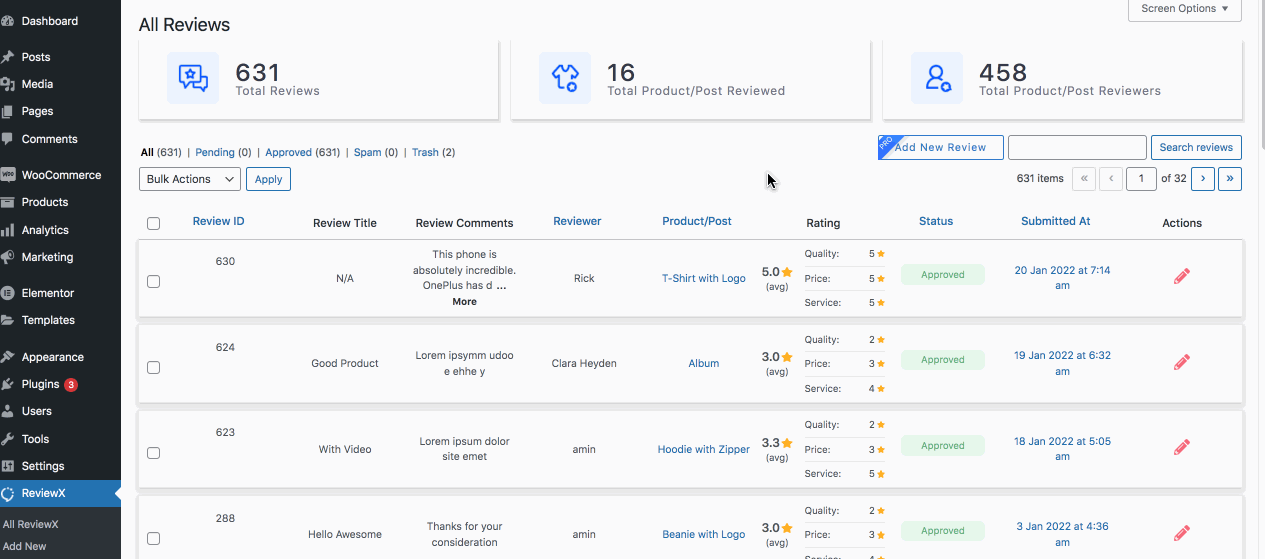Viewport: 1265px width, 559px height.
Task: Click the Total Reviewers person icon
Action: [x=937, y=78]
